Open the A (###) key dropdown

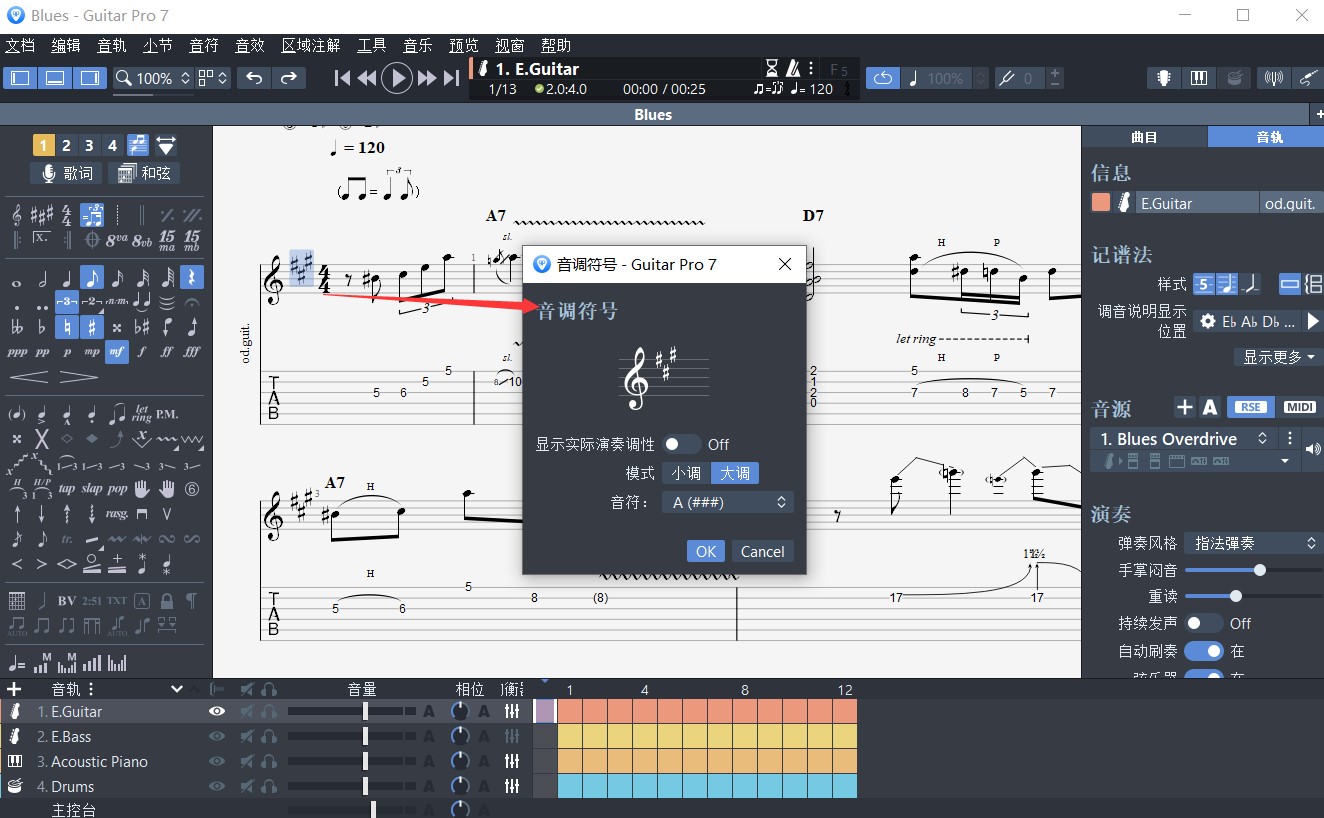pos(727,502)
